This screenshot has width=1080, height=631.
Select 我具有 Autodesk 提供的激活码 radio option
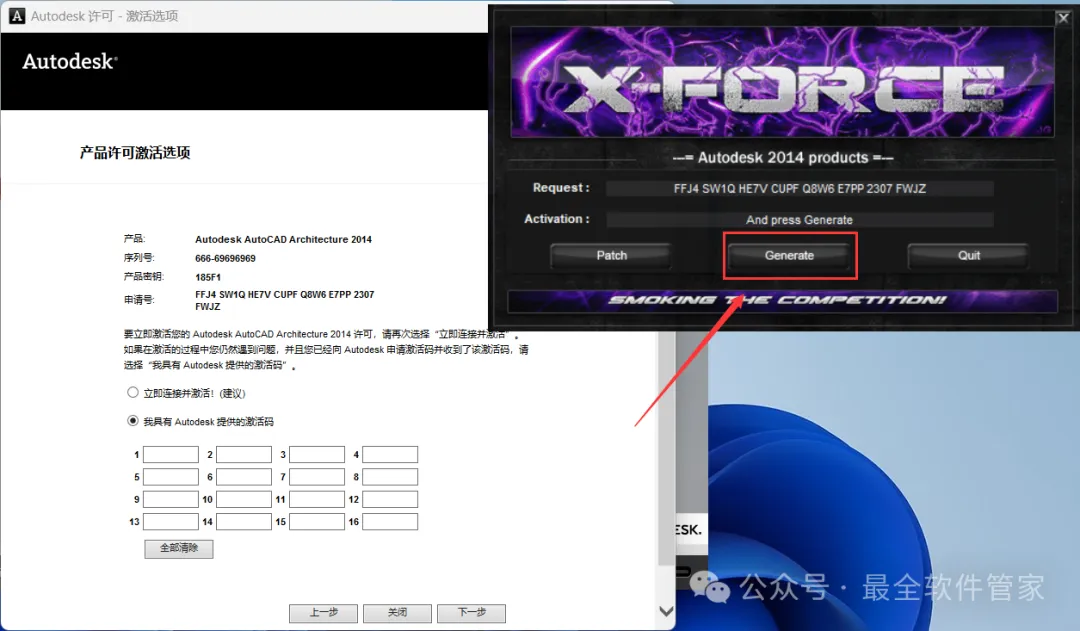point(133,421)
